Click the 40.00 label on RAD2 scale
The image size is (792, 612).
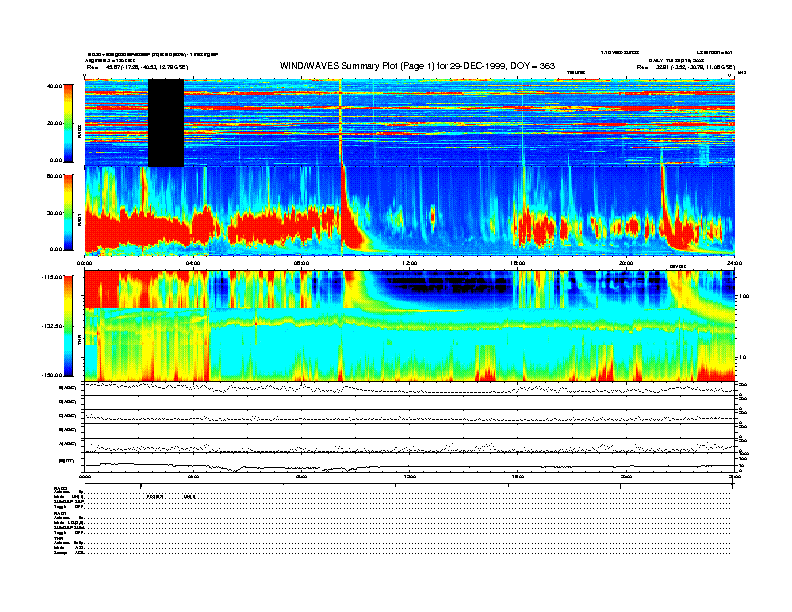pyautogui.click(x=54, y=86)
